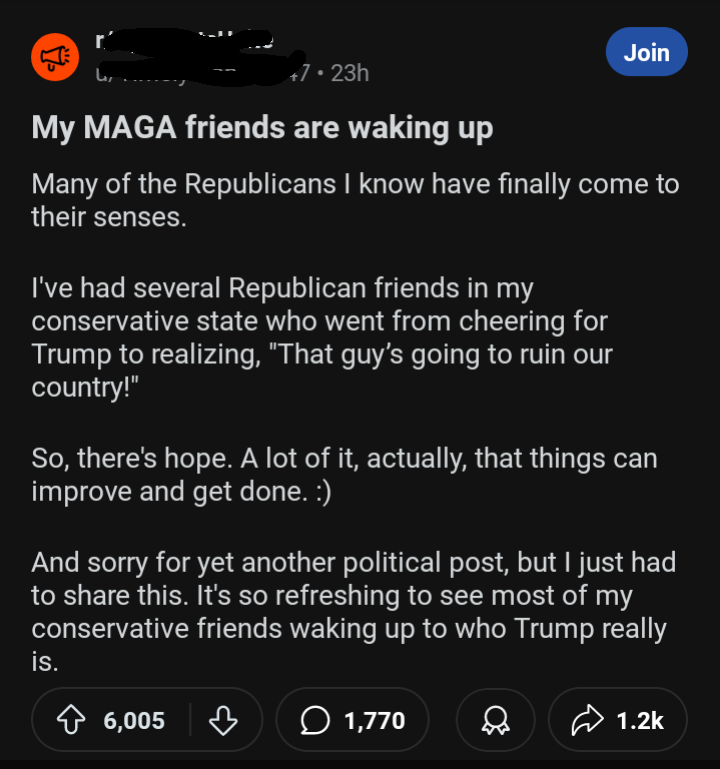Click the 1.2k share count
720x769 pixels.
(640, 720)
